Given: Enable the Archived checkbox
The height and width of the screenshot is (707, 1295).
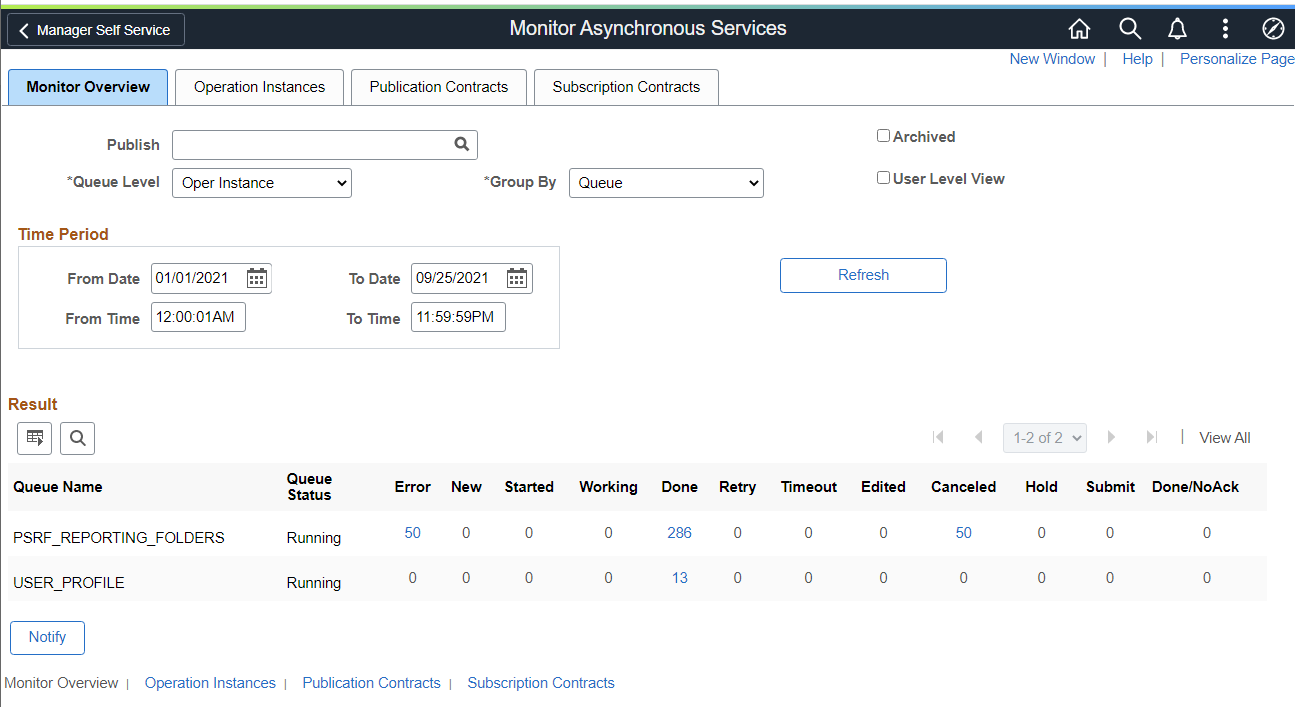Looking at the screenshot, I should pos(883,136).
